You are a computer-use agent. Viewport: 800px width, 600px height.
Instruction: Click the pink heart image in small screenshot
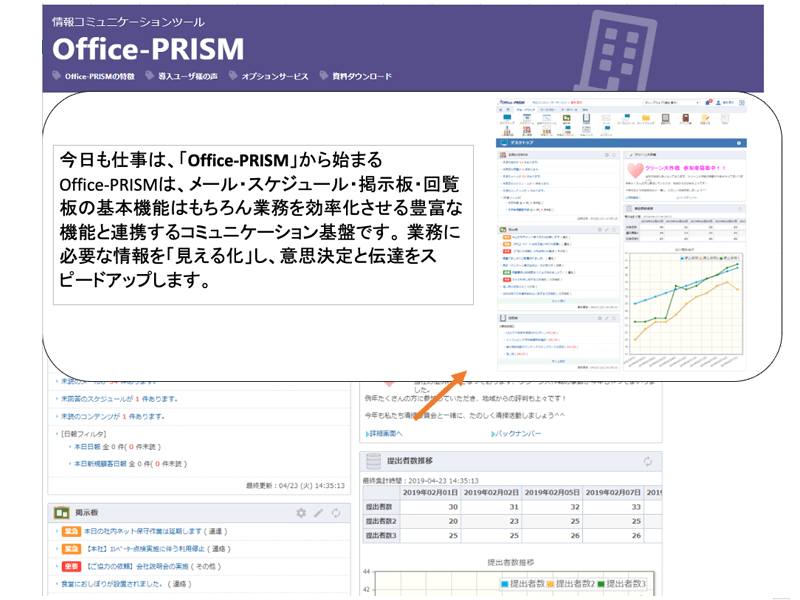[x=635, y=170]
